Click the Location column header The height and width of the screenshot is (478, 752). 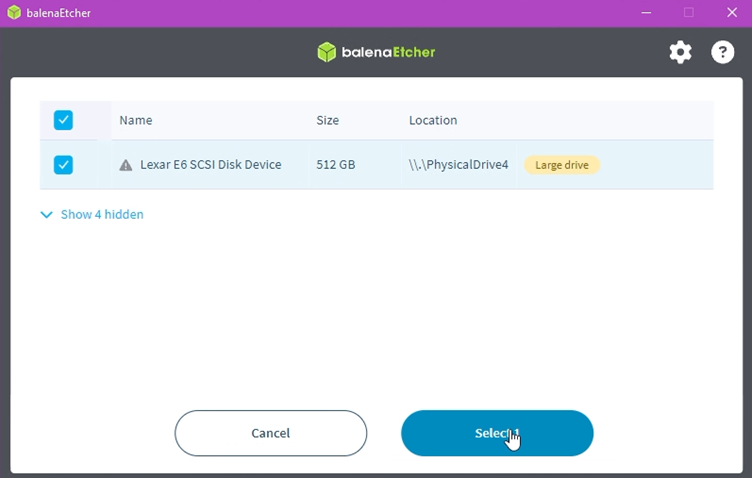pos(433,120)
